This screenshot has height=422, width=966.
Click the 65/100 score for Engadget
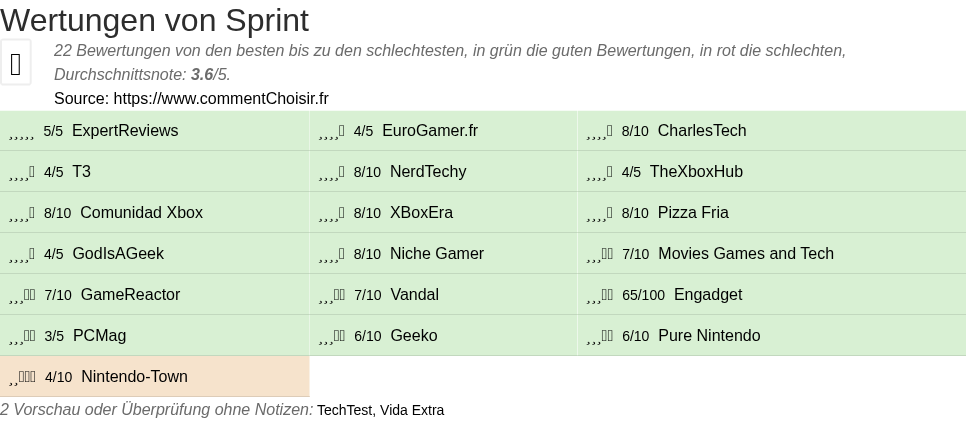pos(643,296)
